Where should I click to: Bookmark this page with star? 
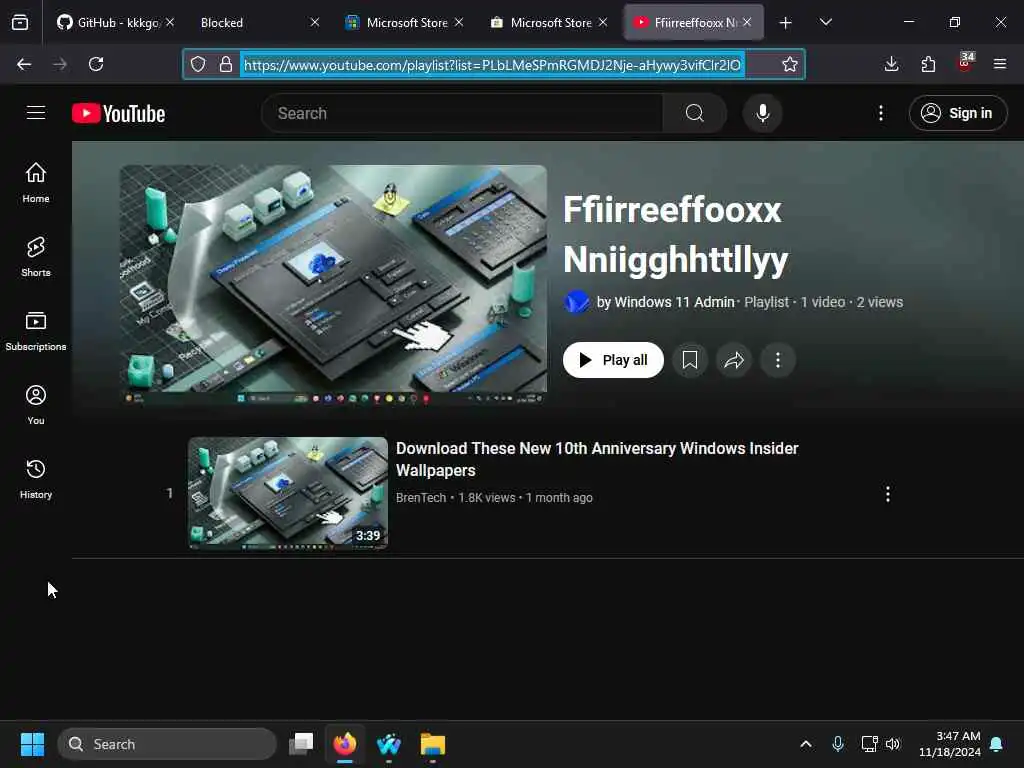pyautogui.click(x=790, y=64)
